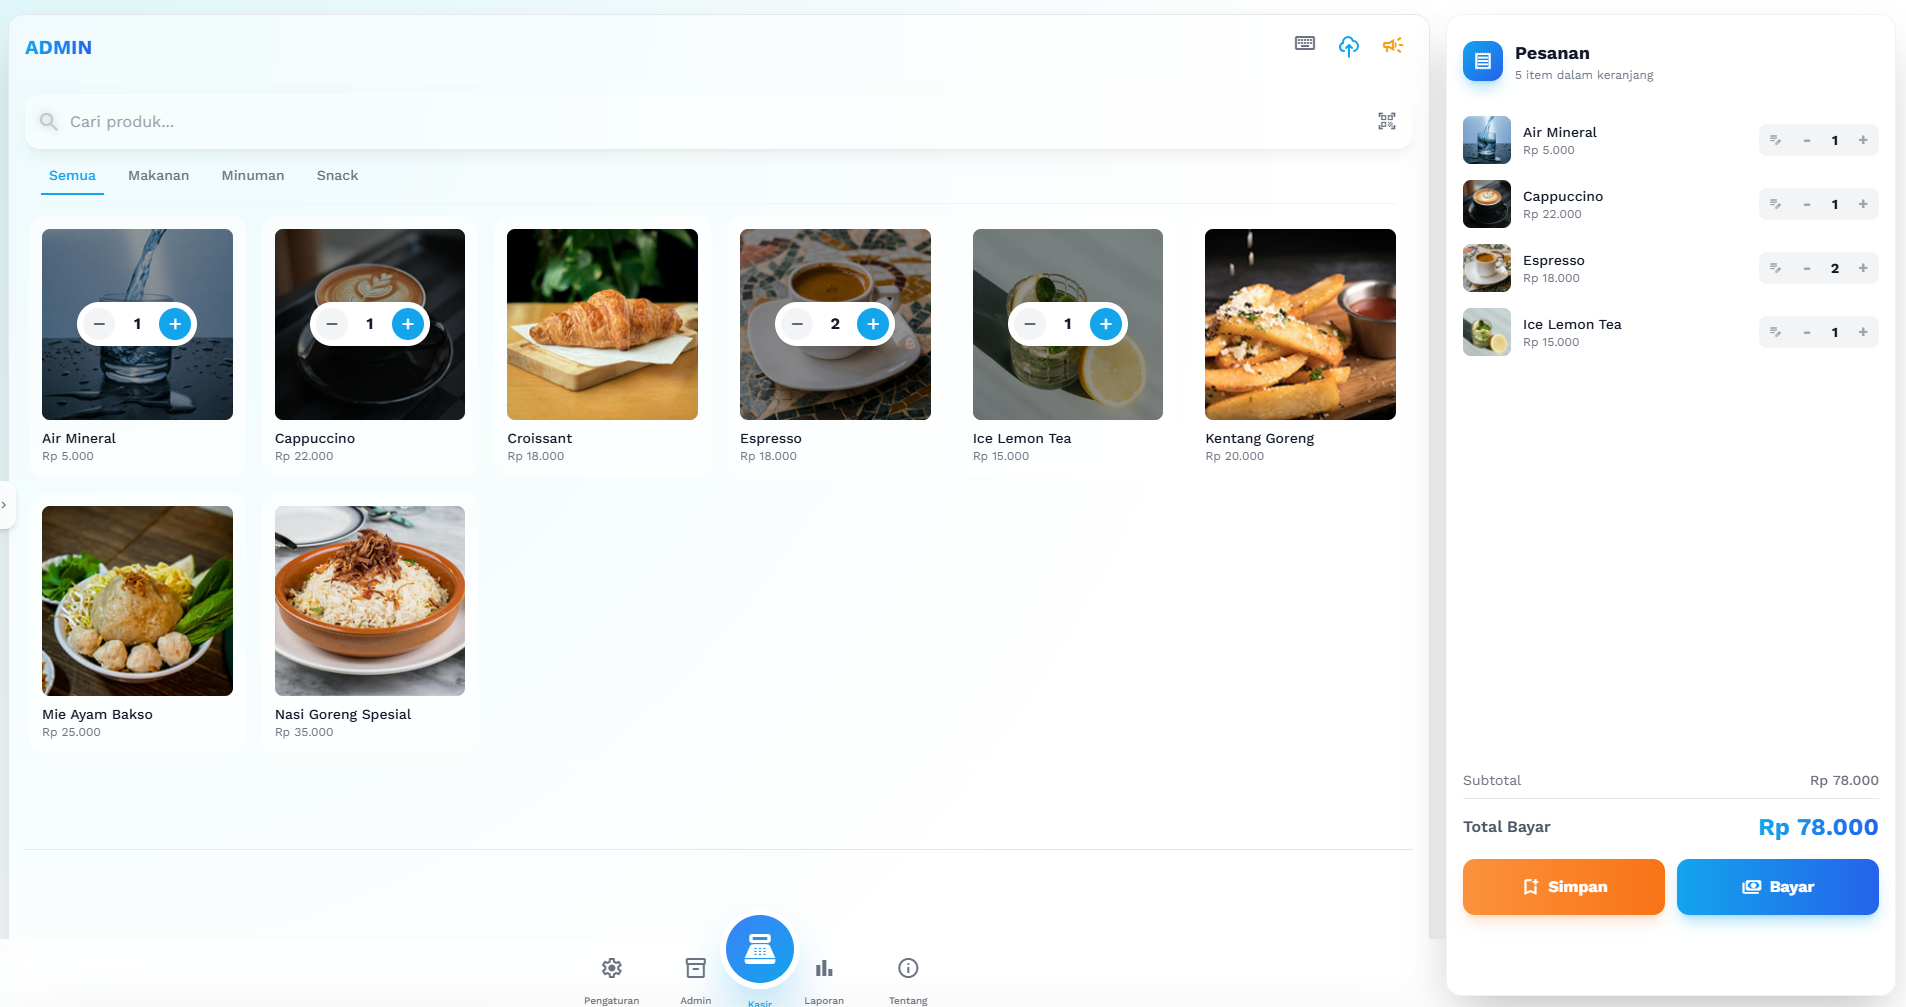Expand the left sidebar chevron handle
This screenshot has height=1007, width=1906.
5,505
